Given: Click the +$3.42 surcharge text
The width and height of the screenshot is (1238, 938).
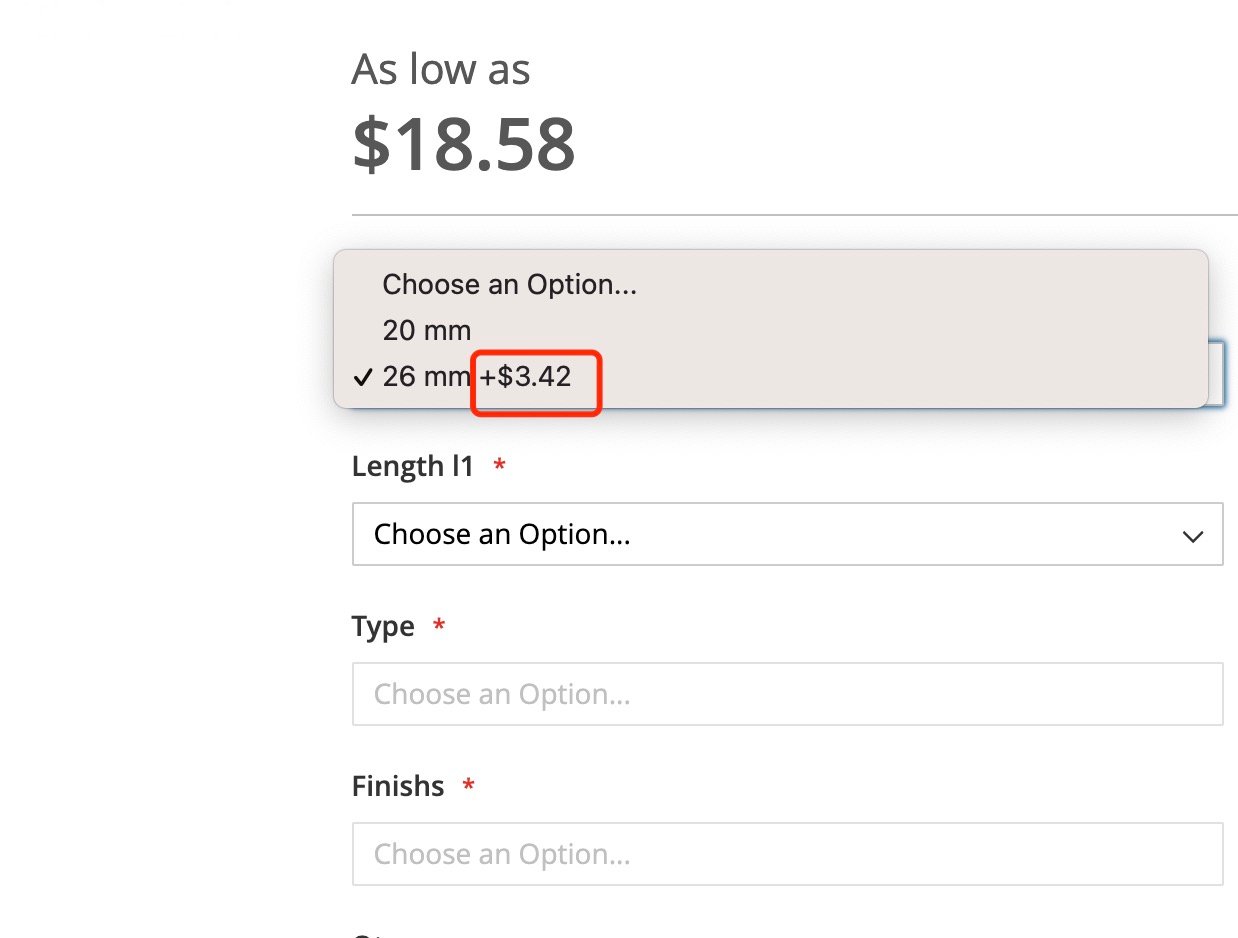Looking at the screenshot, I should pos(526,377).
